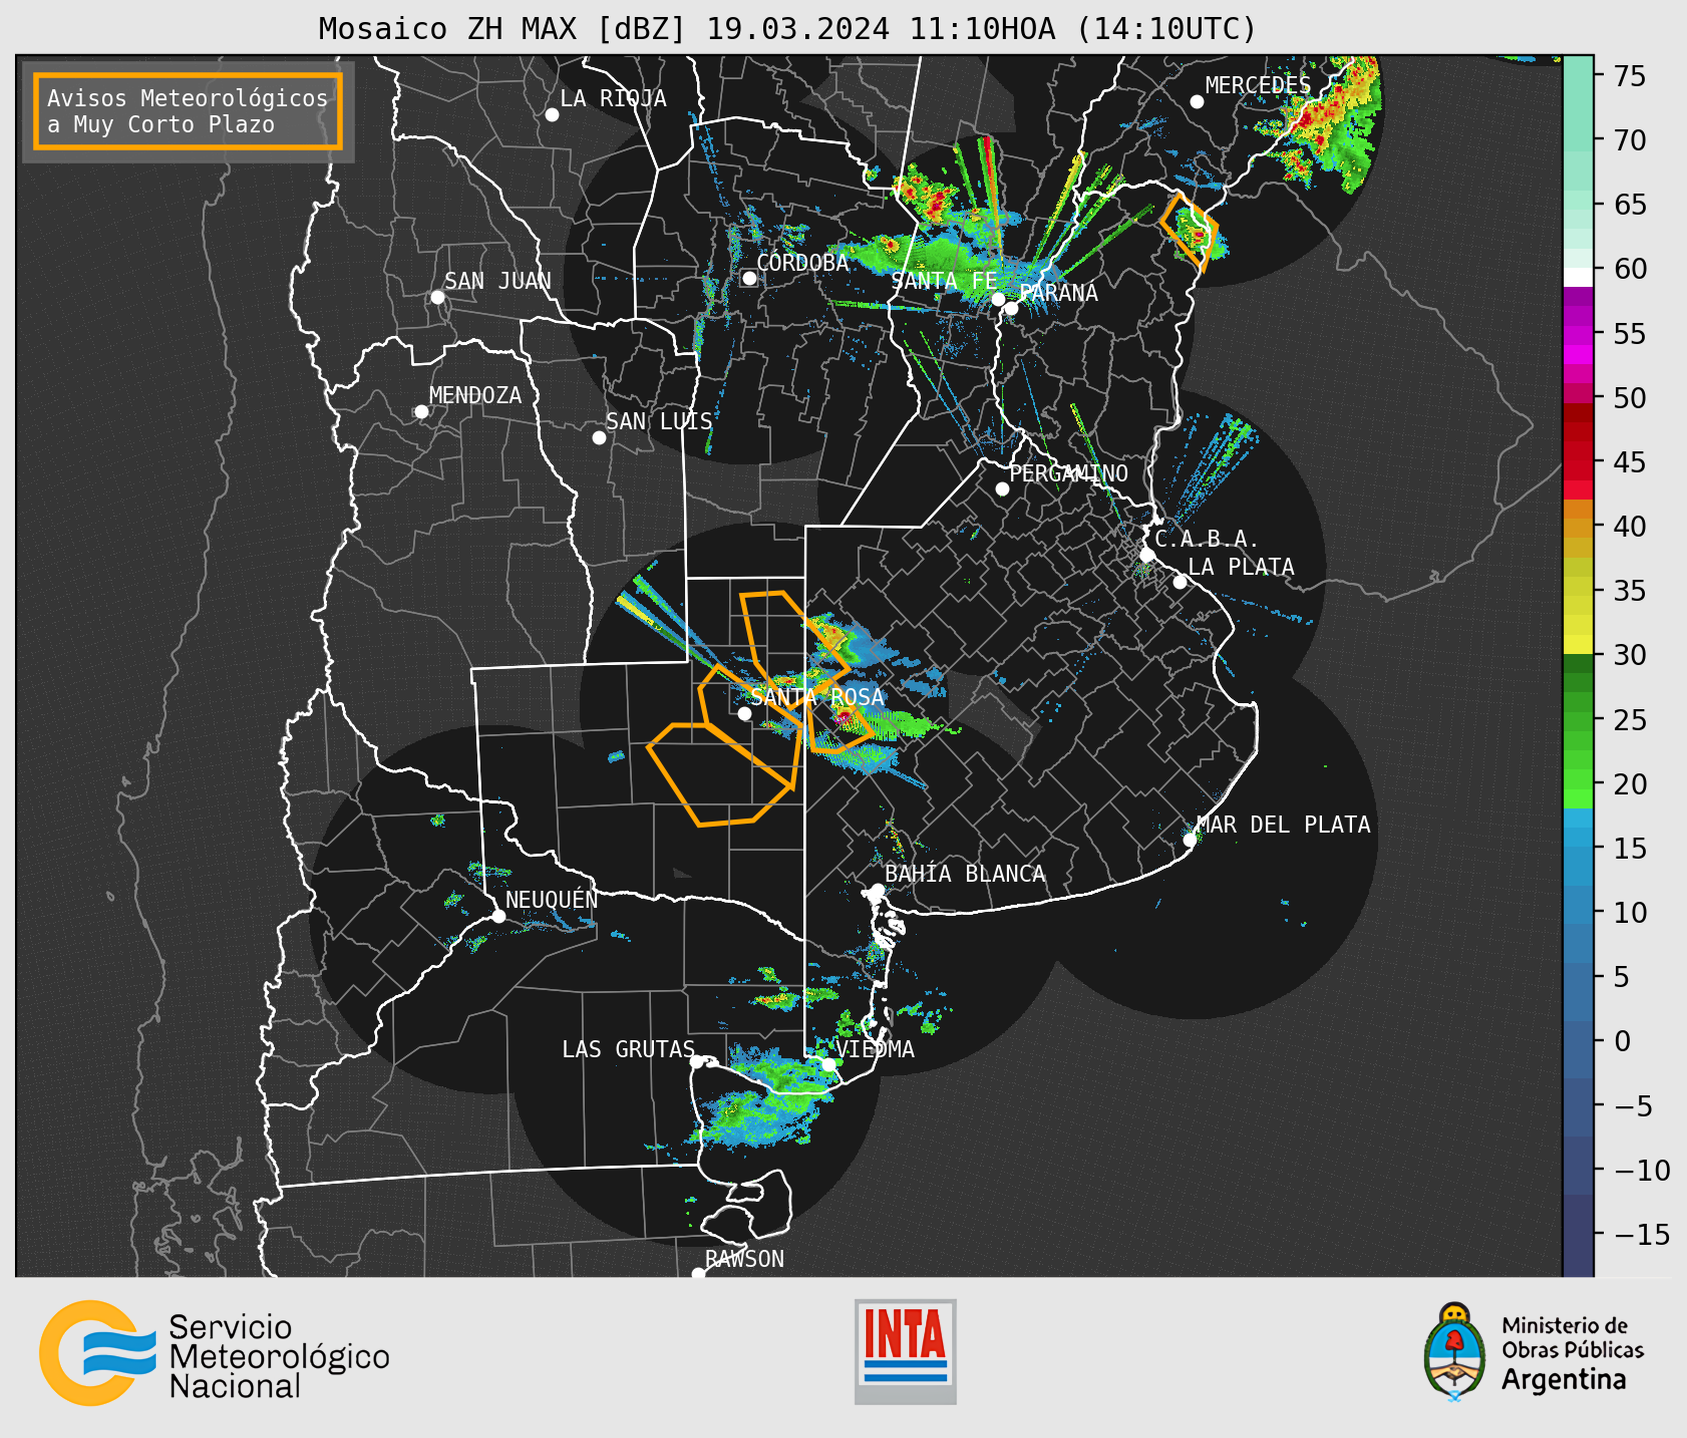Click the Mercedes city marker dot
Viewport: 1687px width, 1438px height.
(x=1196, y=102)
